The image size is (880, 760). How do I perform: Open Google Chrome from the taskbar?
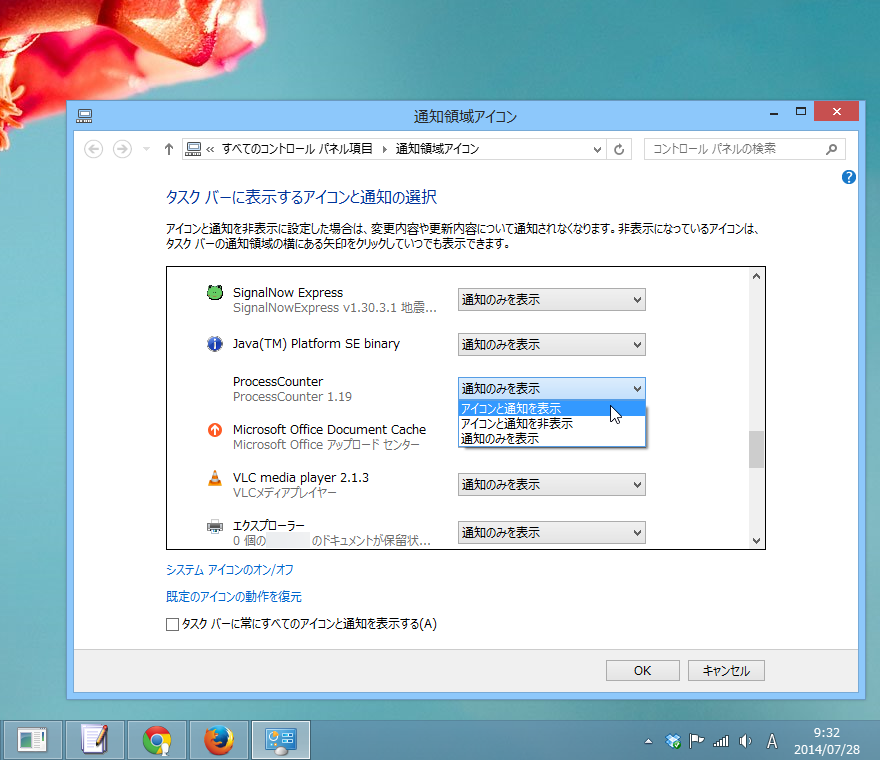click(x=157, y=740)
